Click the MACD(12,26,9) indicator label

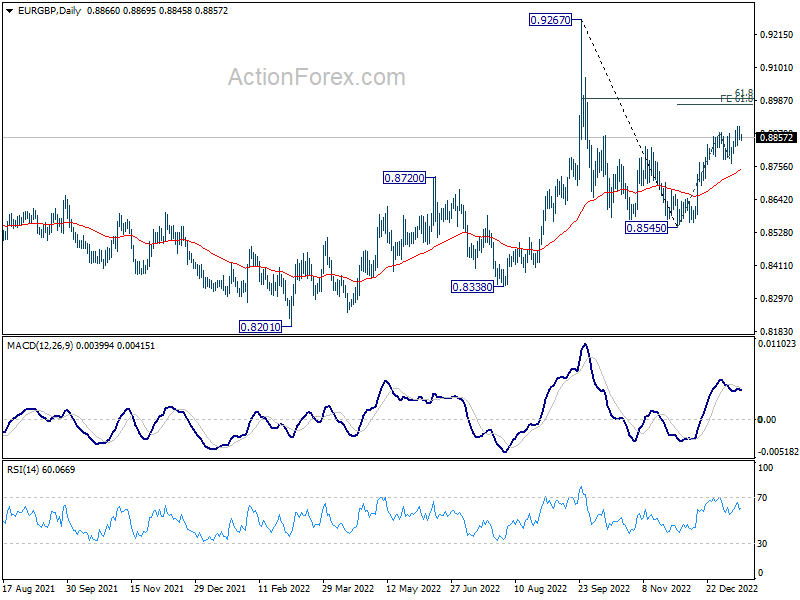pyautogui.click(x=41, y=346)
